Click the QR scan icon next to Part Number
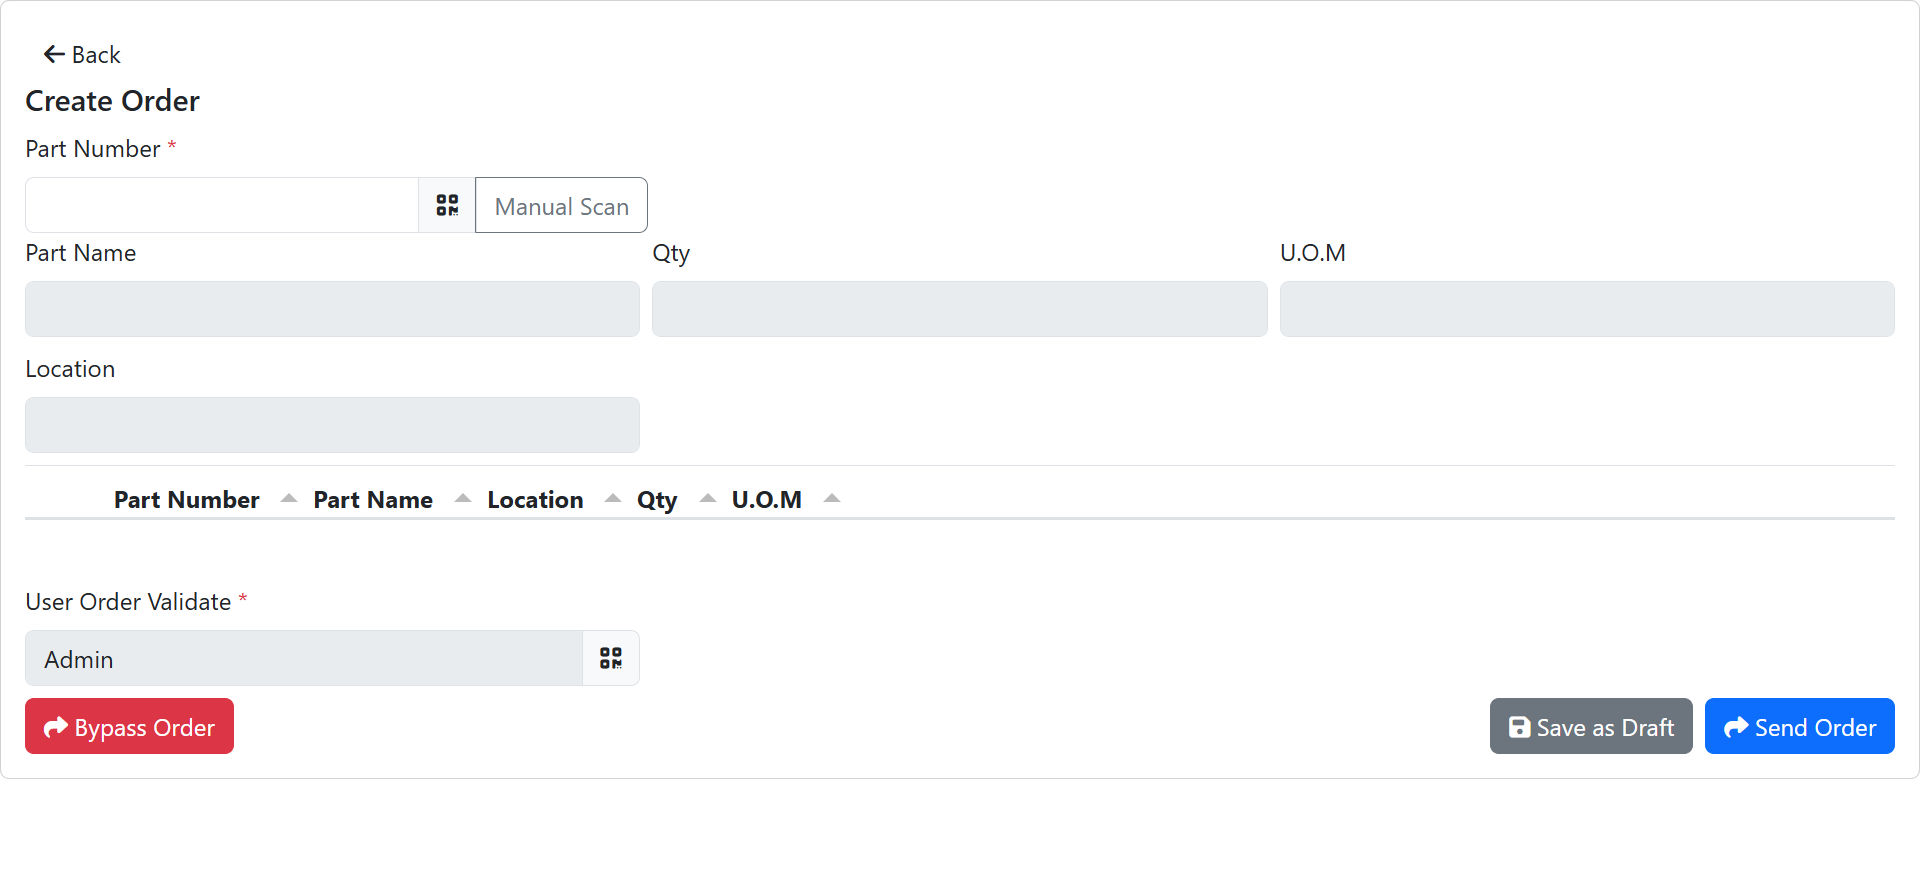This screenshot has width=1920, height=877. click(447, 205)
